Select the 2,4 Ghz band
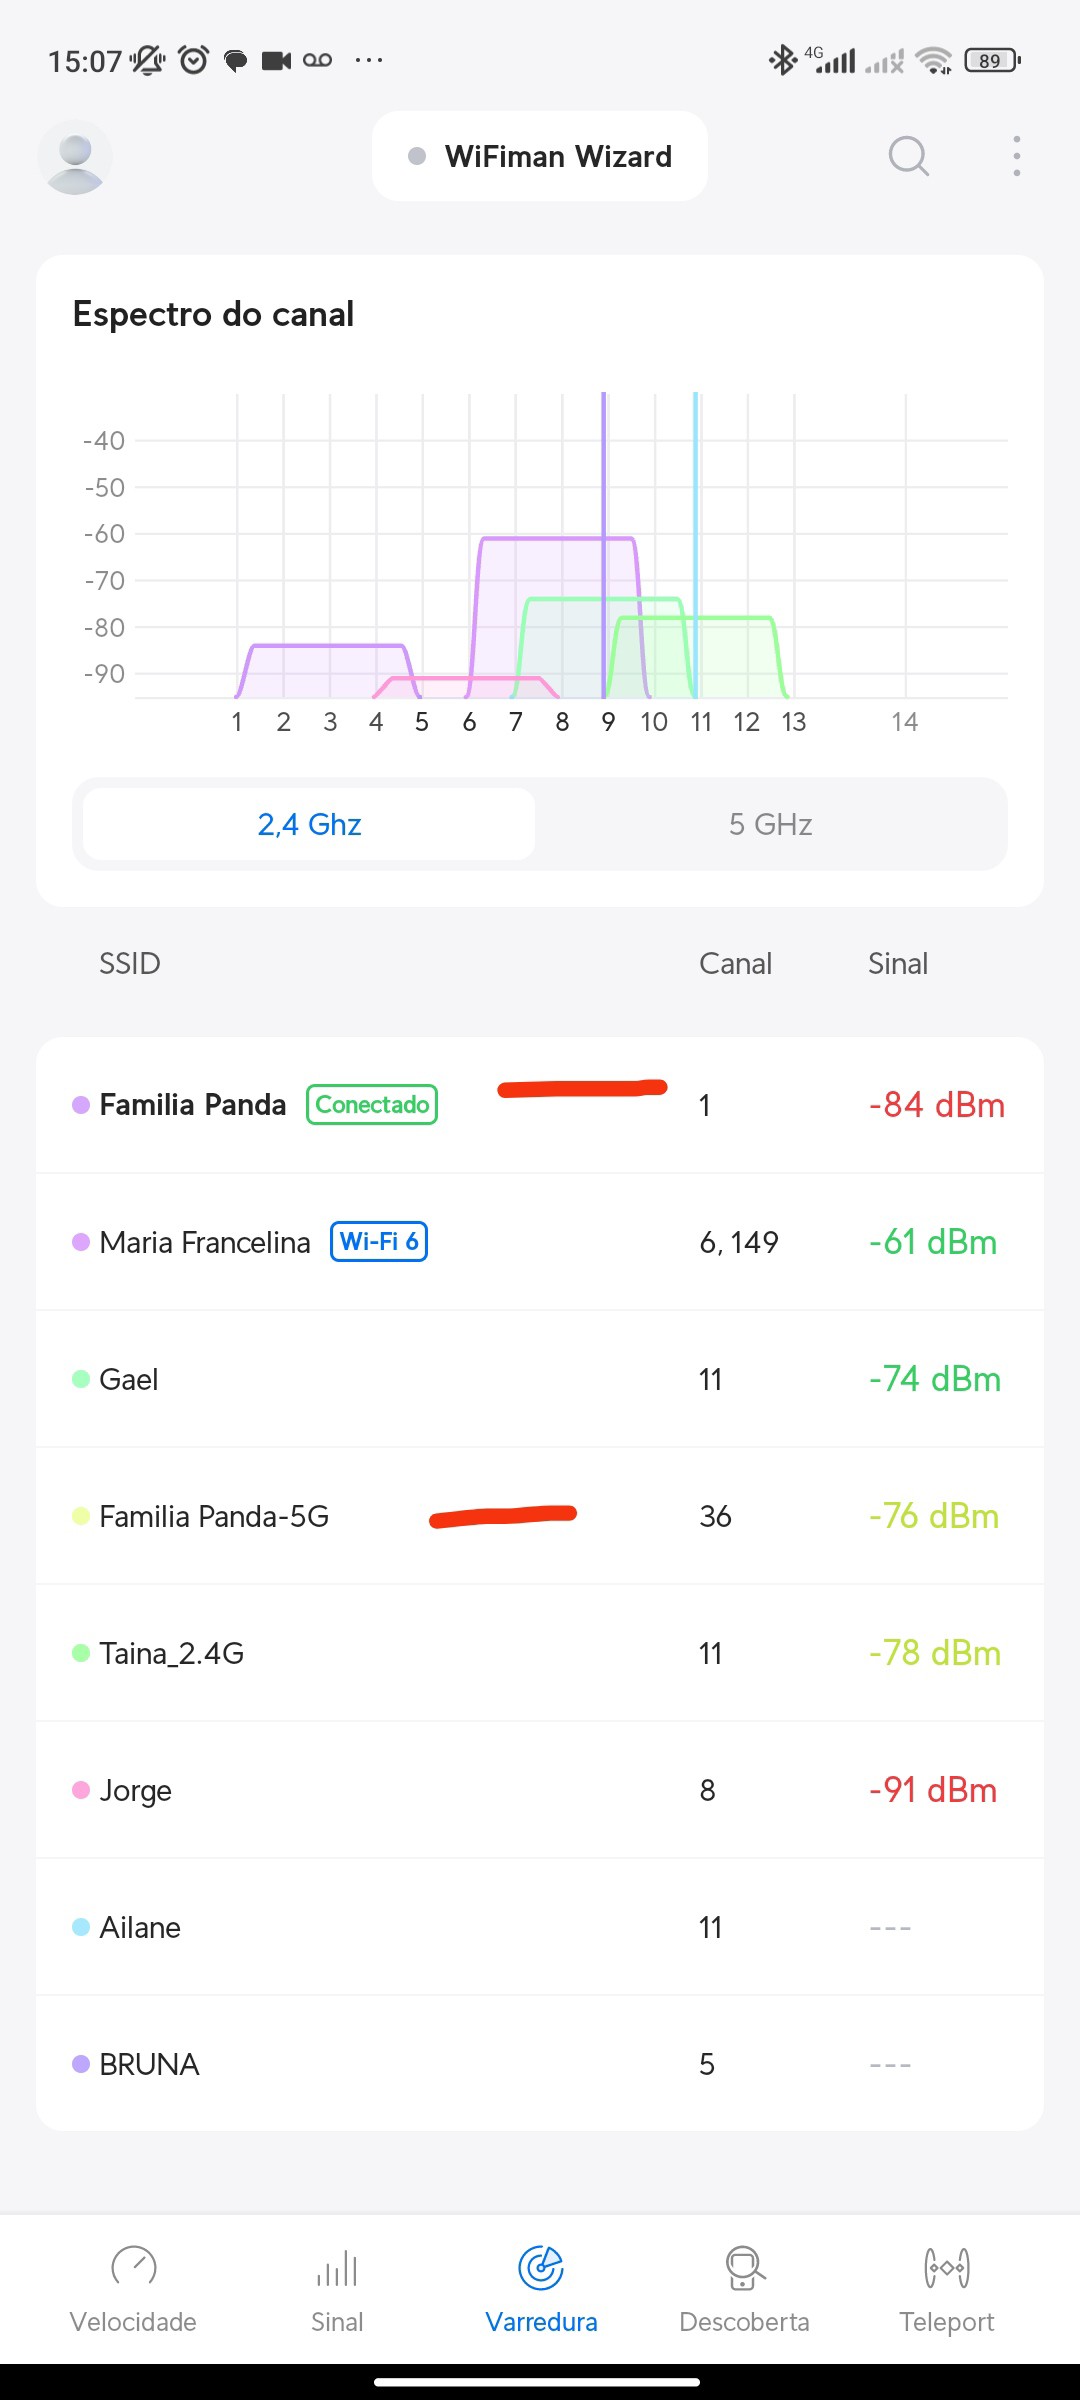This screenshot has width=1080, height=2400. (x=309, y=824)
